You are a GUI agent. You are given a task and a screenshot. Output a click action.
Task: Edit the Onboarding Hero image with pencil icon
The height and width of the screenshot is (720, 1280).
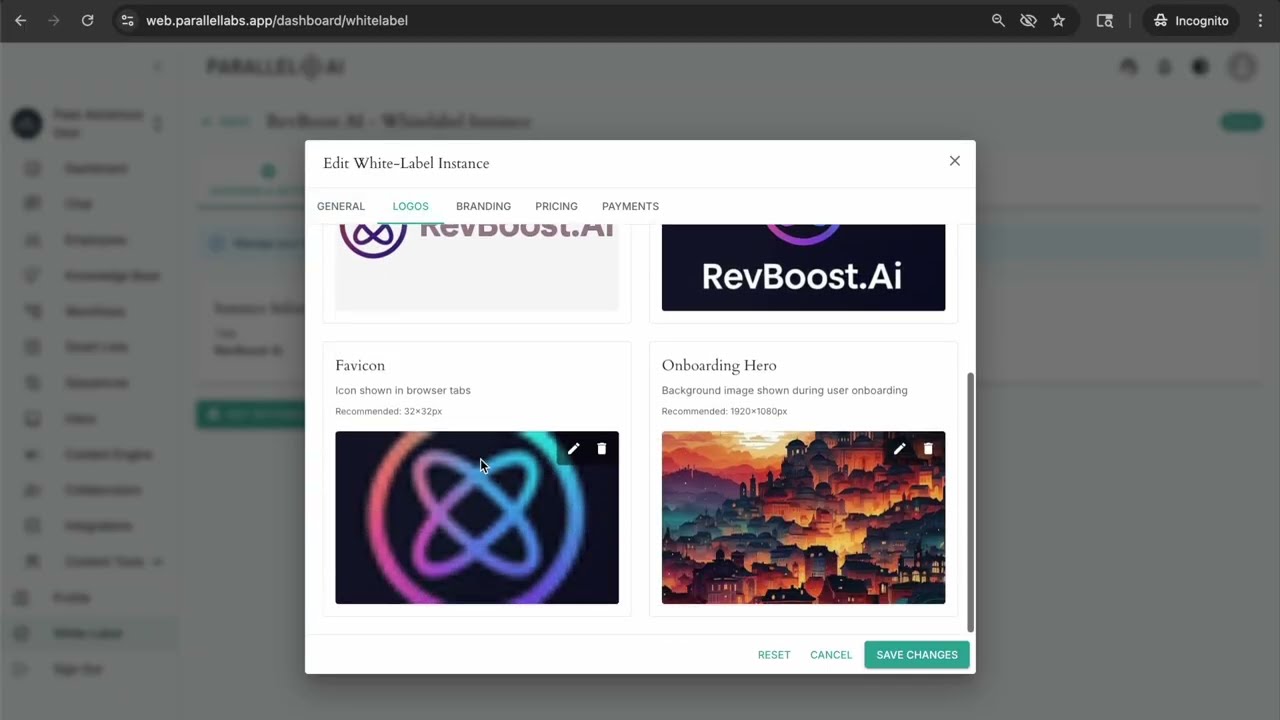coord(899,449)
